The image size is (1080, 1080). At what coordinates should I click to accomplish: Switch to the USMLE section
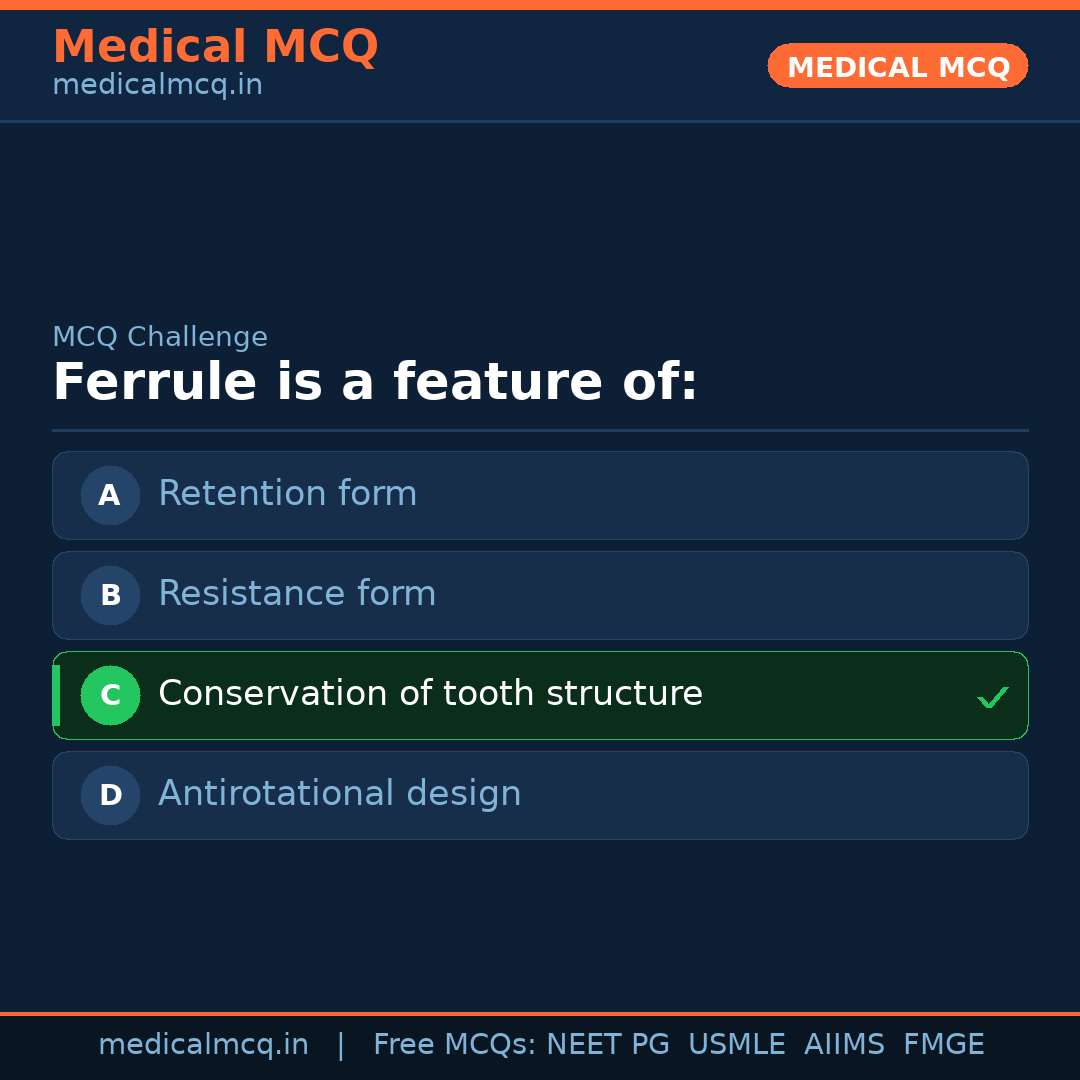coord(737,1044)
